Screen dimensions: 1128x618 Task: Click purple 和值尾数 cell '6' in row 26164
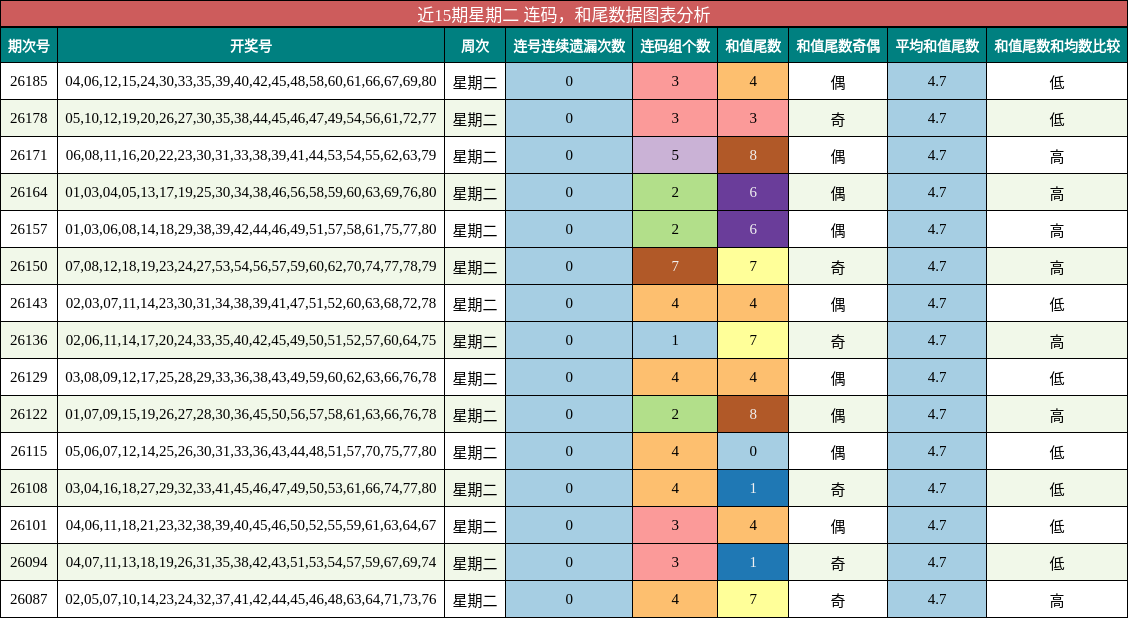click(753, 192)
